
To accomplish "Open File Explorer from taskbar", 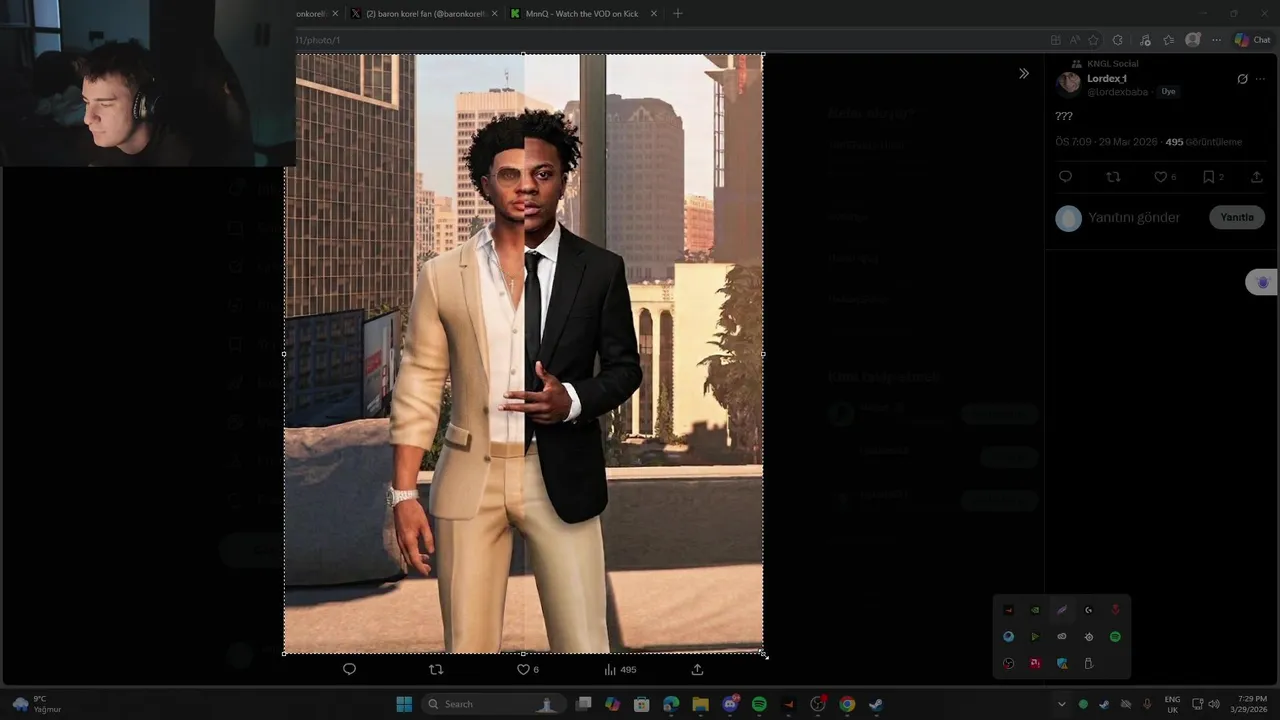I will coord(700,704).
